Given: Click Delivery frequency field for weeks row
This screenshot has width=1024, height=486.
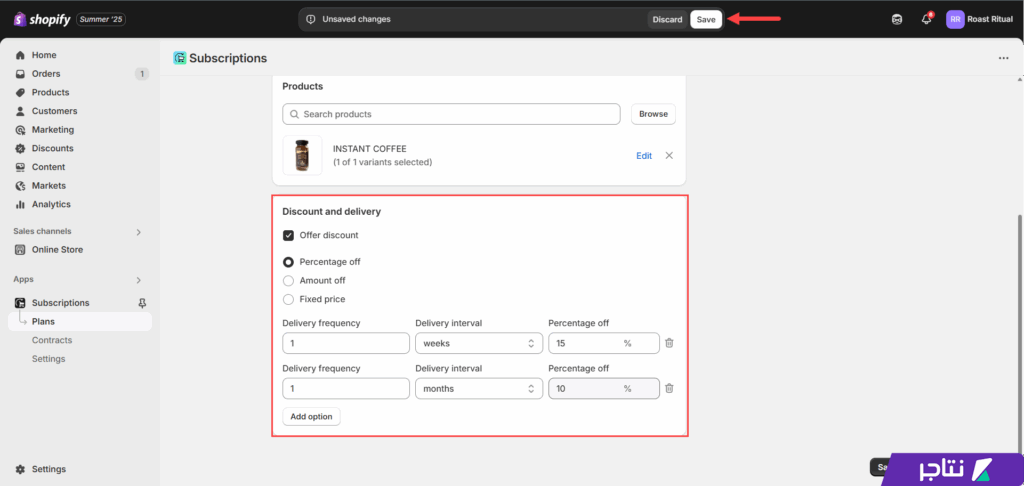Looking at the screenshot, I should coord(346,343).
